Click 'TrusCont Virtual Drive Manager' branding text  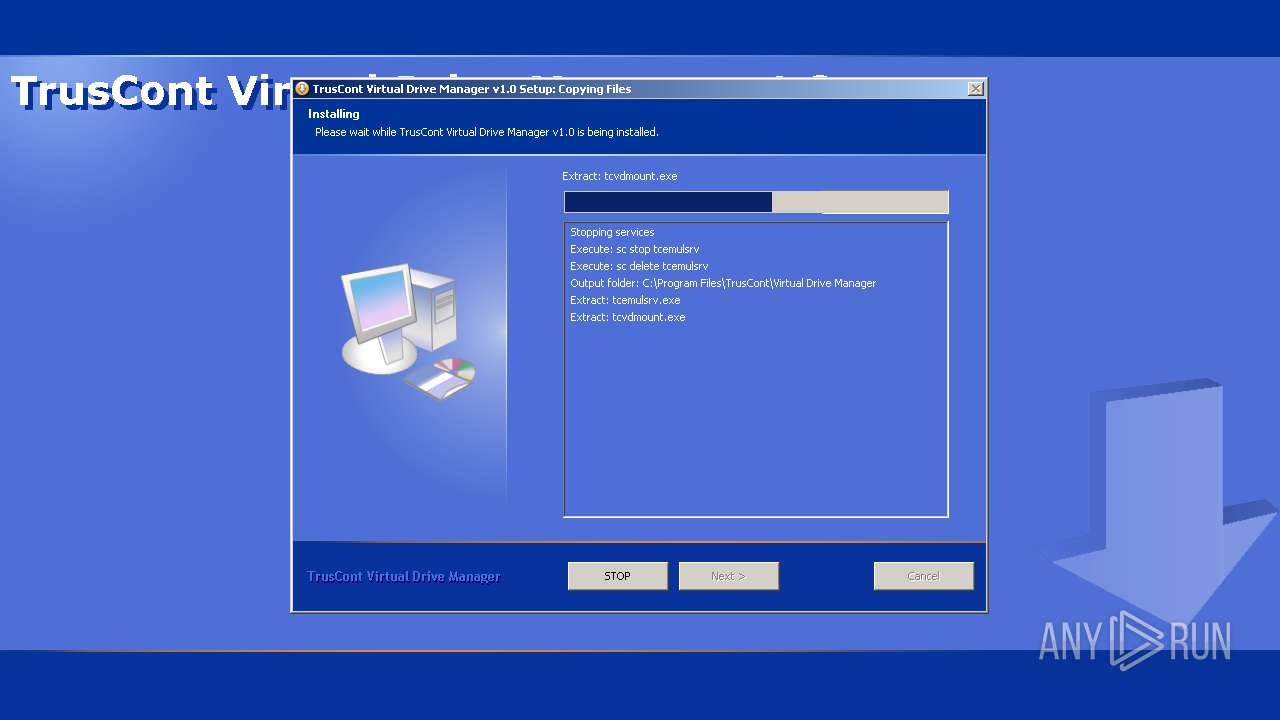403,577
